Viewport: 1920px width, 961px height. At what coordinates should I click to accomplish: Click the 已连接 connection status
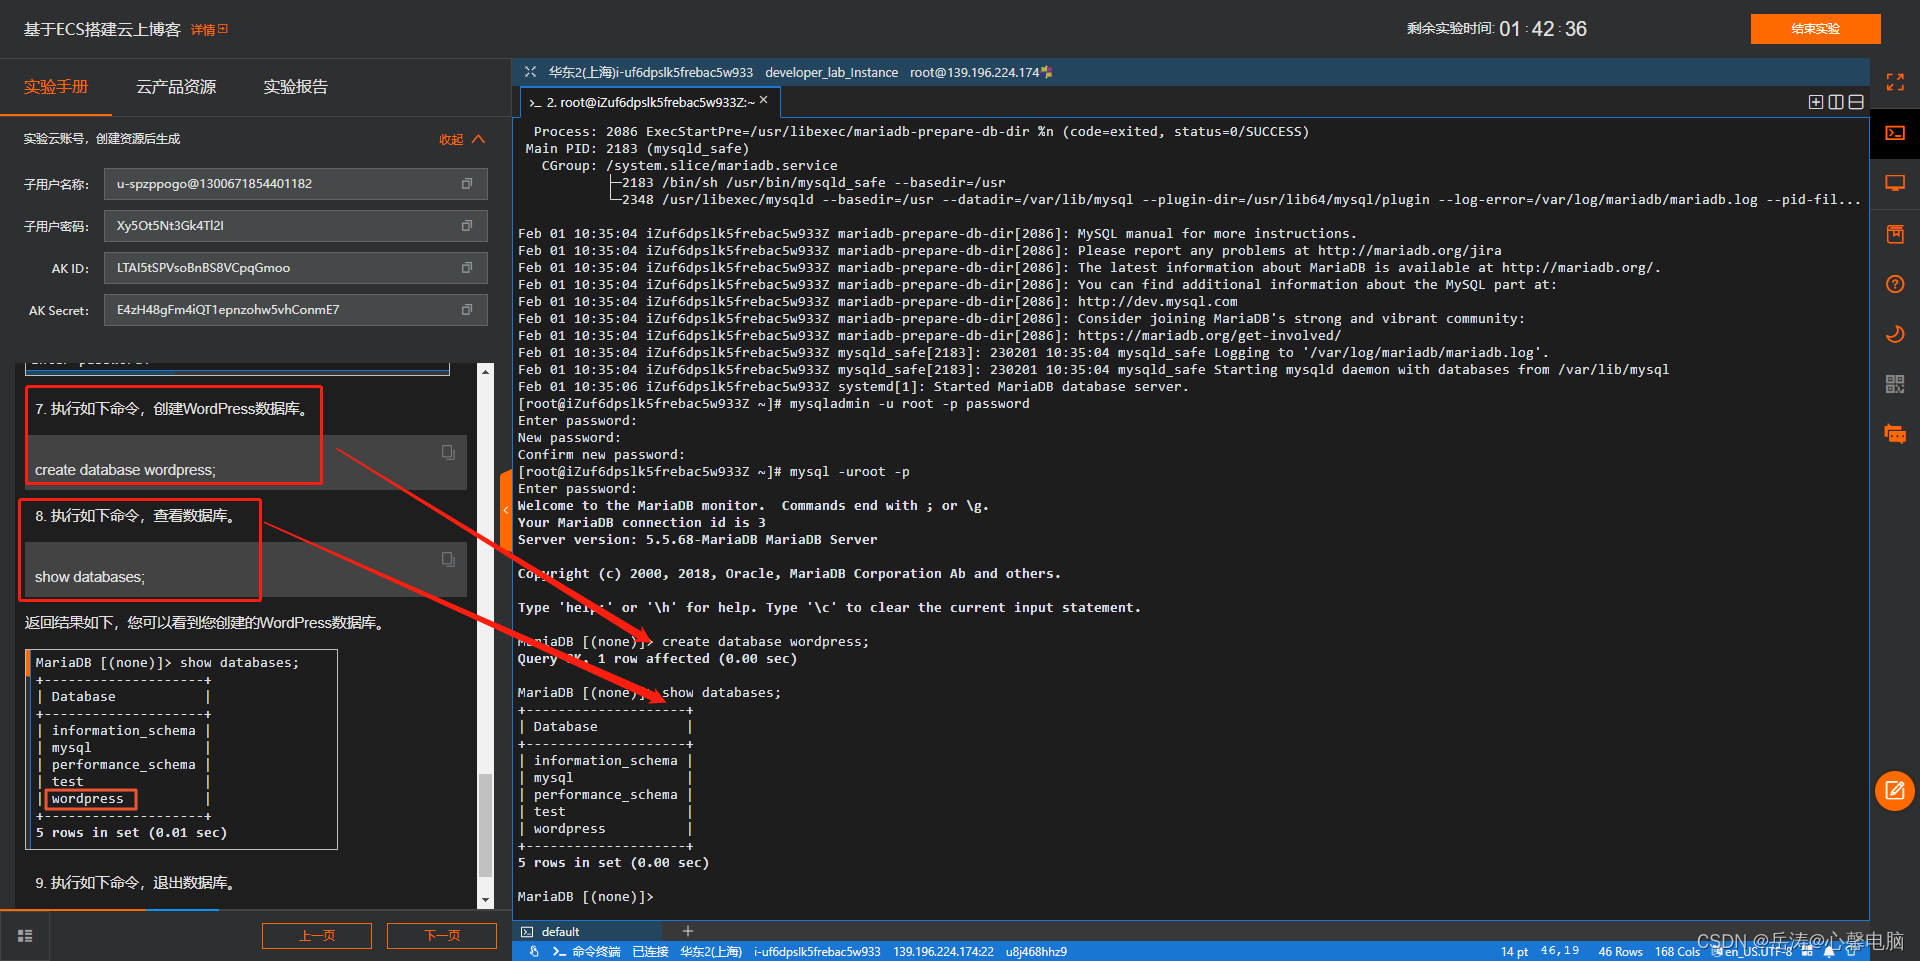coord(650,952)
